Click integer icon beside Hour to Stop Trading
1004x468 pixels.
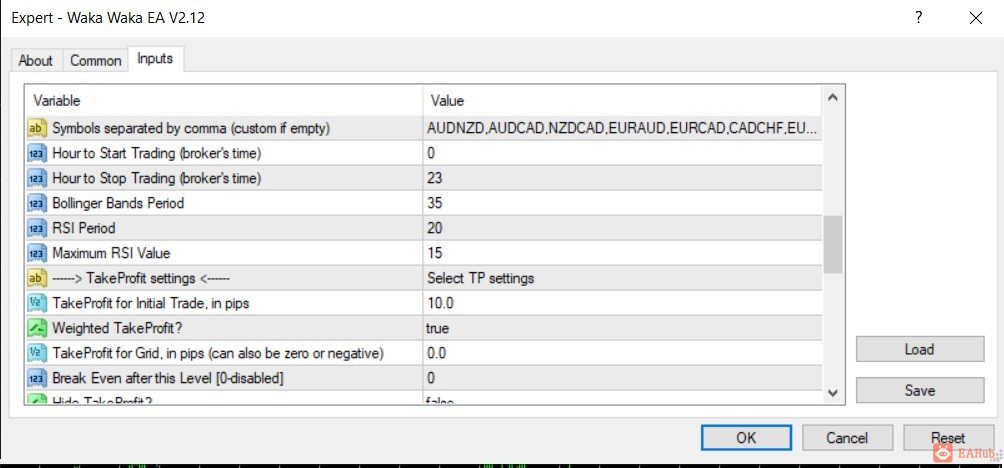coord(37,179)
